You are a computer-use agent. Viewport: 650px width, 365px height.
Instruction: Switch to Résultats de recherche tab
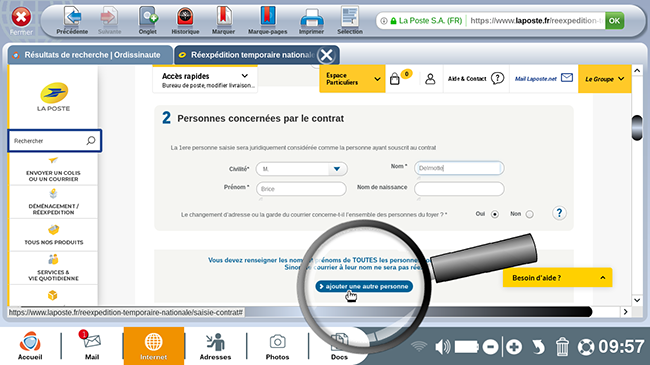point(90,55)
